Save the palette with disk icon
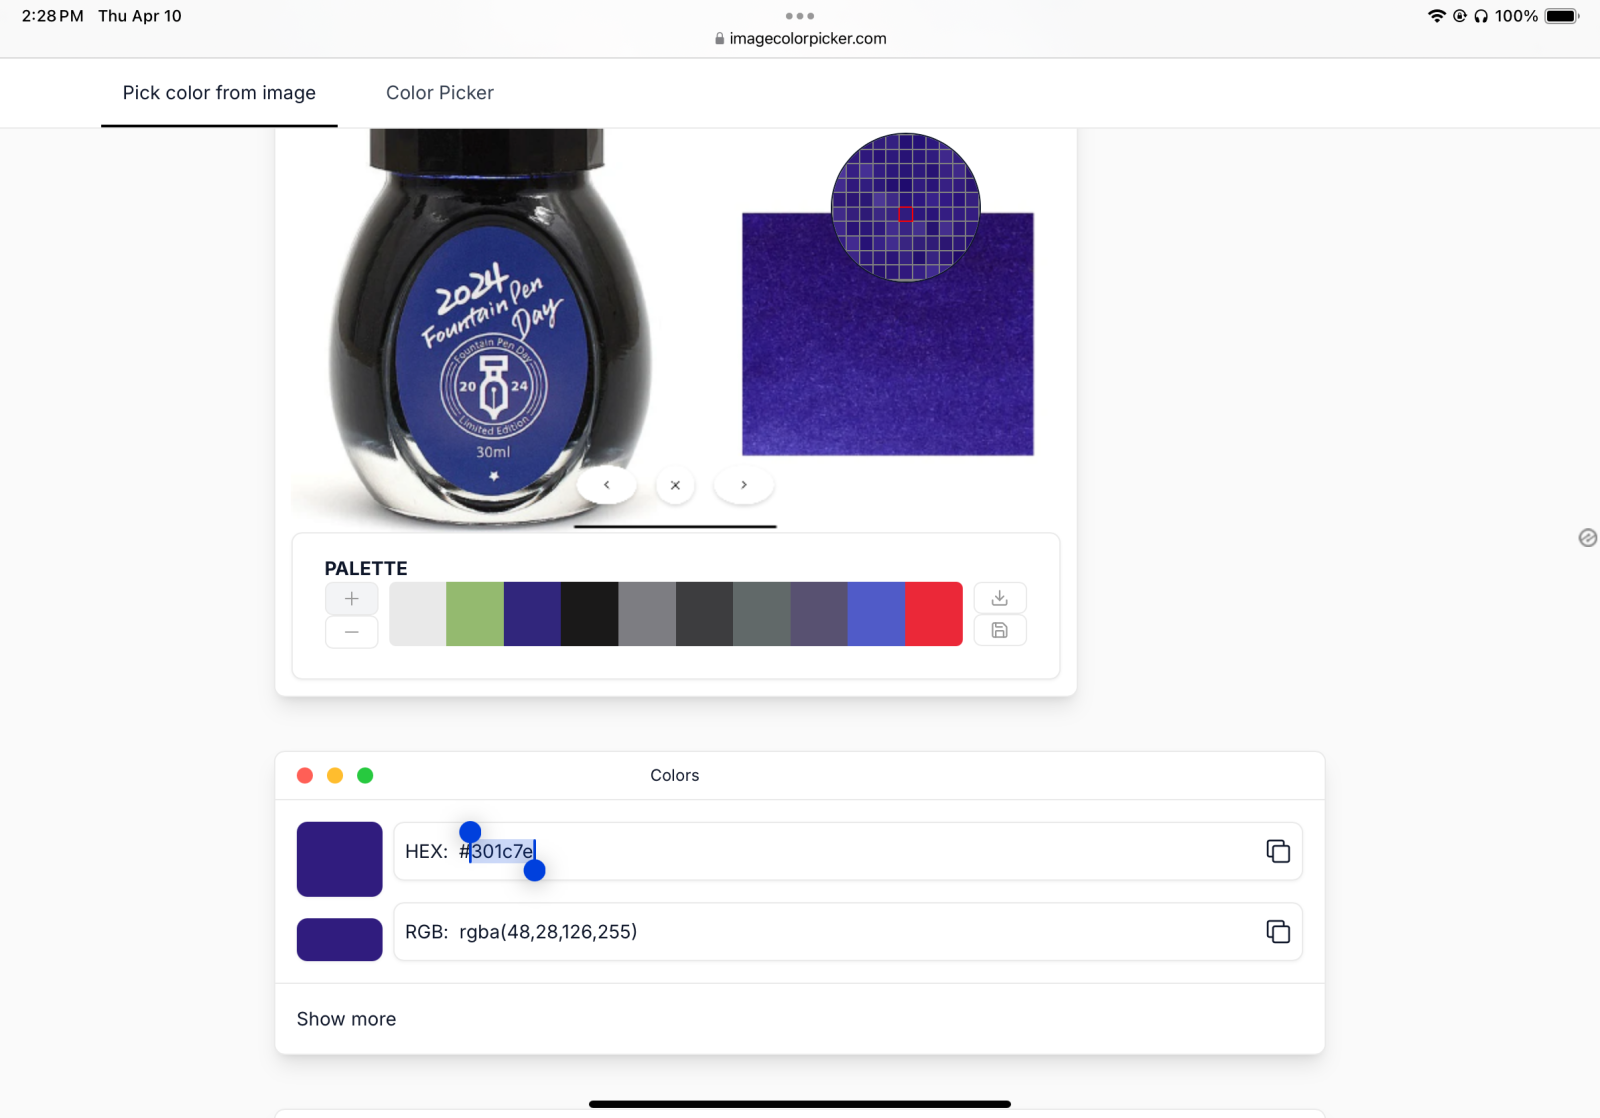This screenshot has width=1600, height=1118. coord(999,631)
